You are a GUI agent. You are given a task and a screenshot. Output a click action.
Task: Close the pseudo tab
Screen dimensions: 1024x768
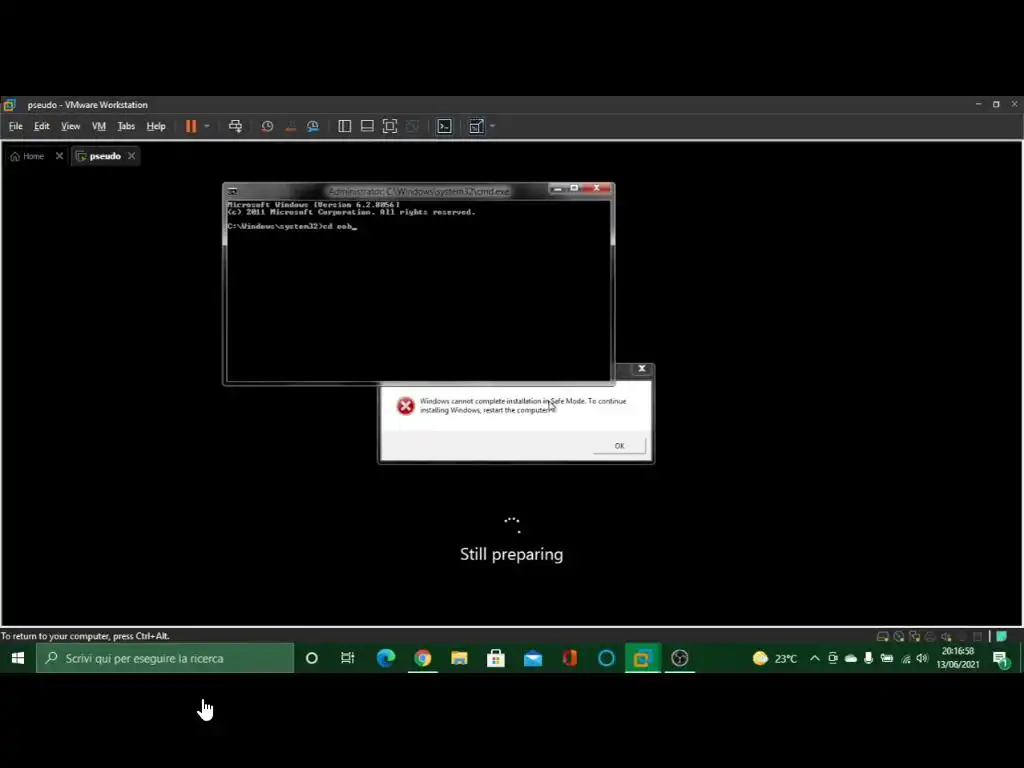pos(132,156)
